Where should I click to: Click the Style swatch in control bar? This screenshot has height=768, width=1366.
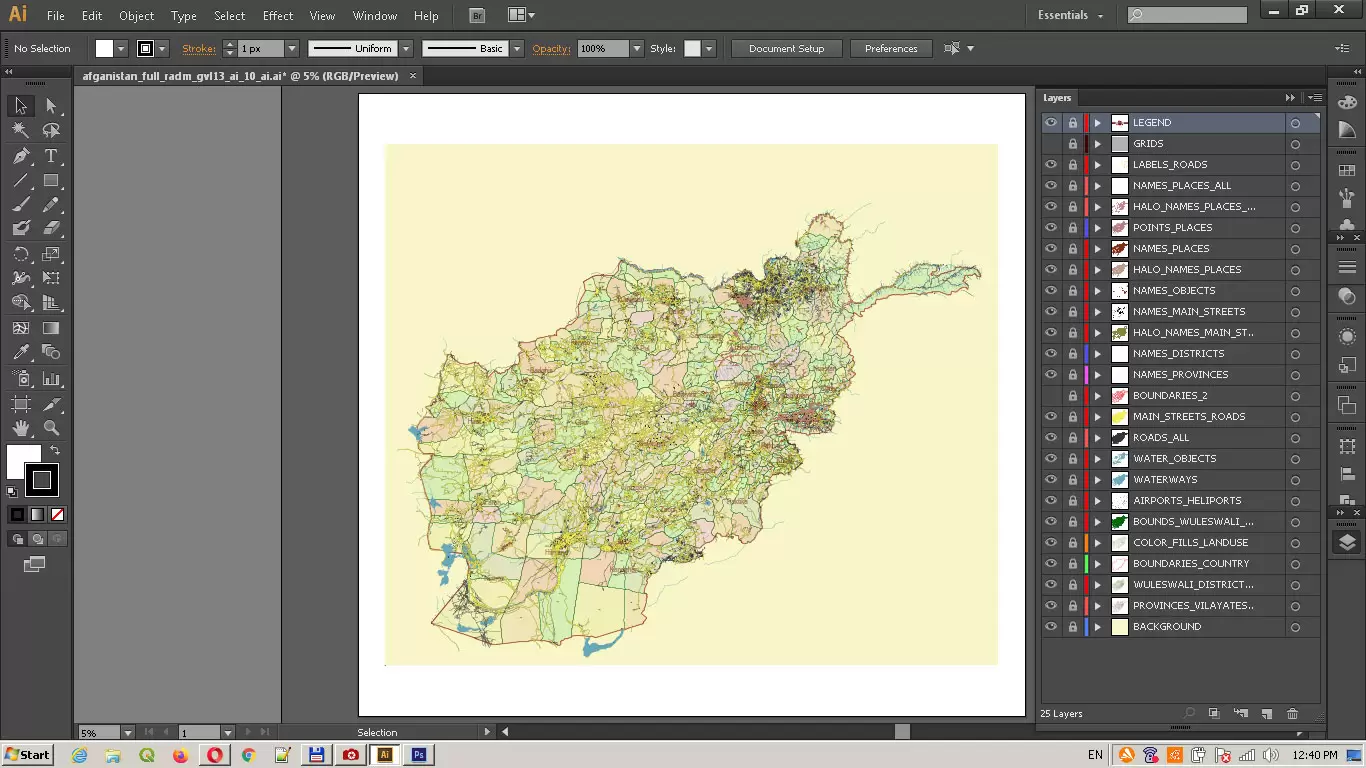(692, 48)
